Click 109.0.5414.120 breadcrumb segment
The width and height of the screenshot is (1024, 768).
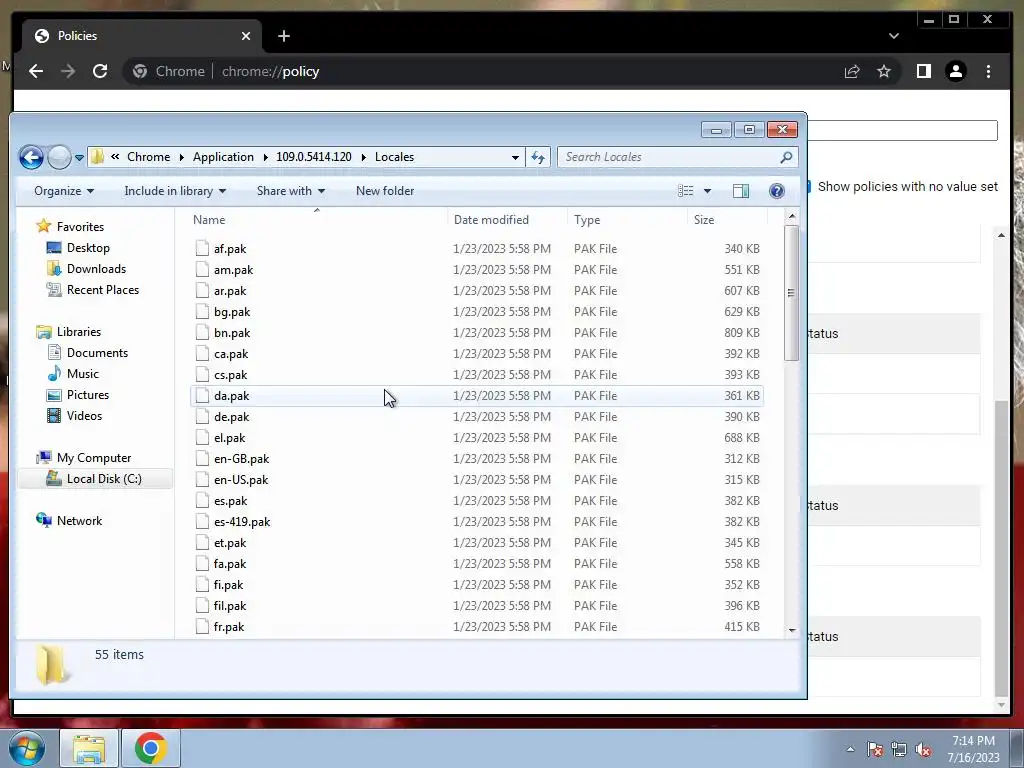tap(313, 157)
